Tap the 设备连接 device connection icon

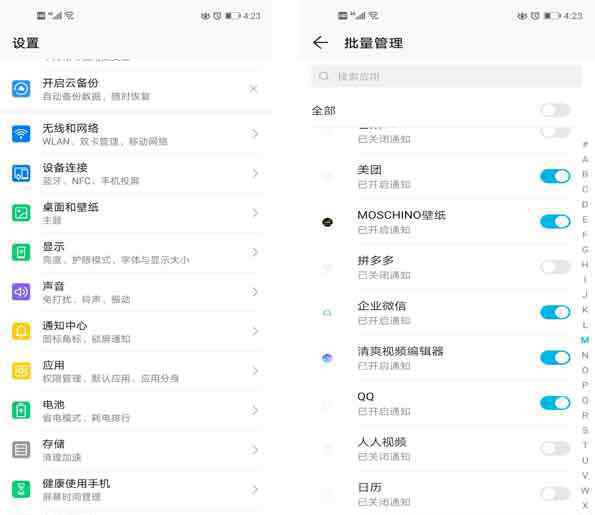(x=21, y=173)
